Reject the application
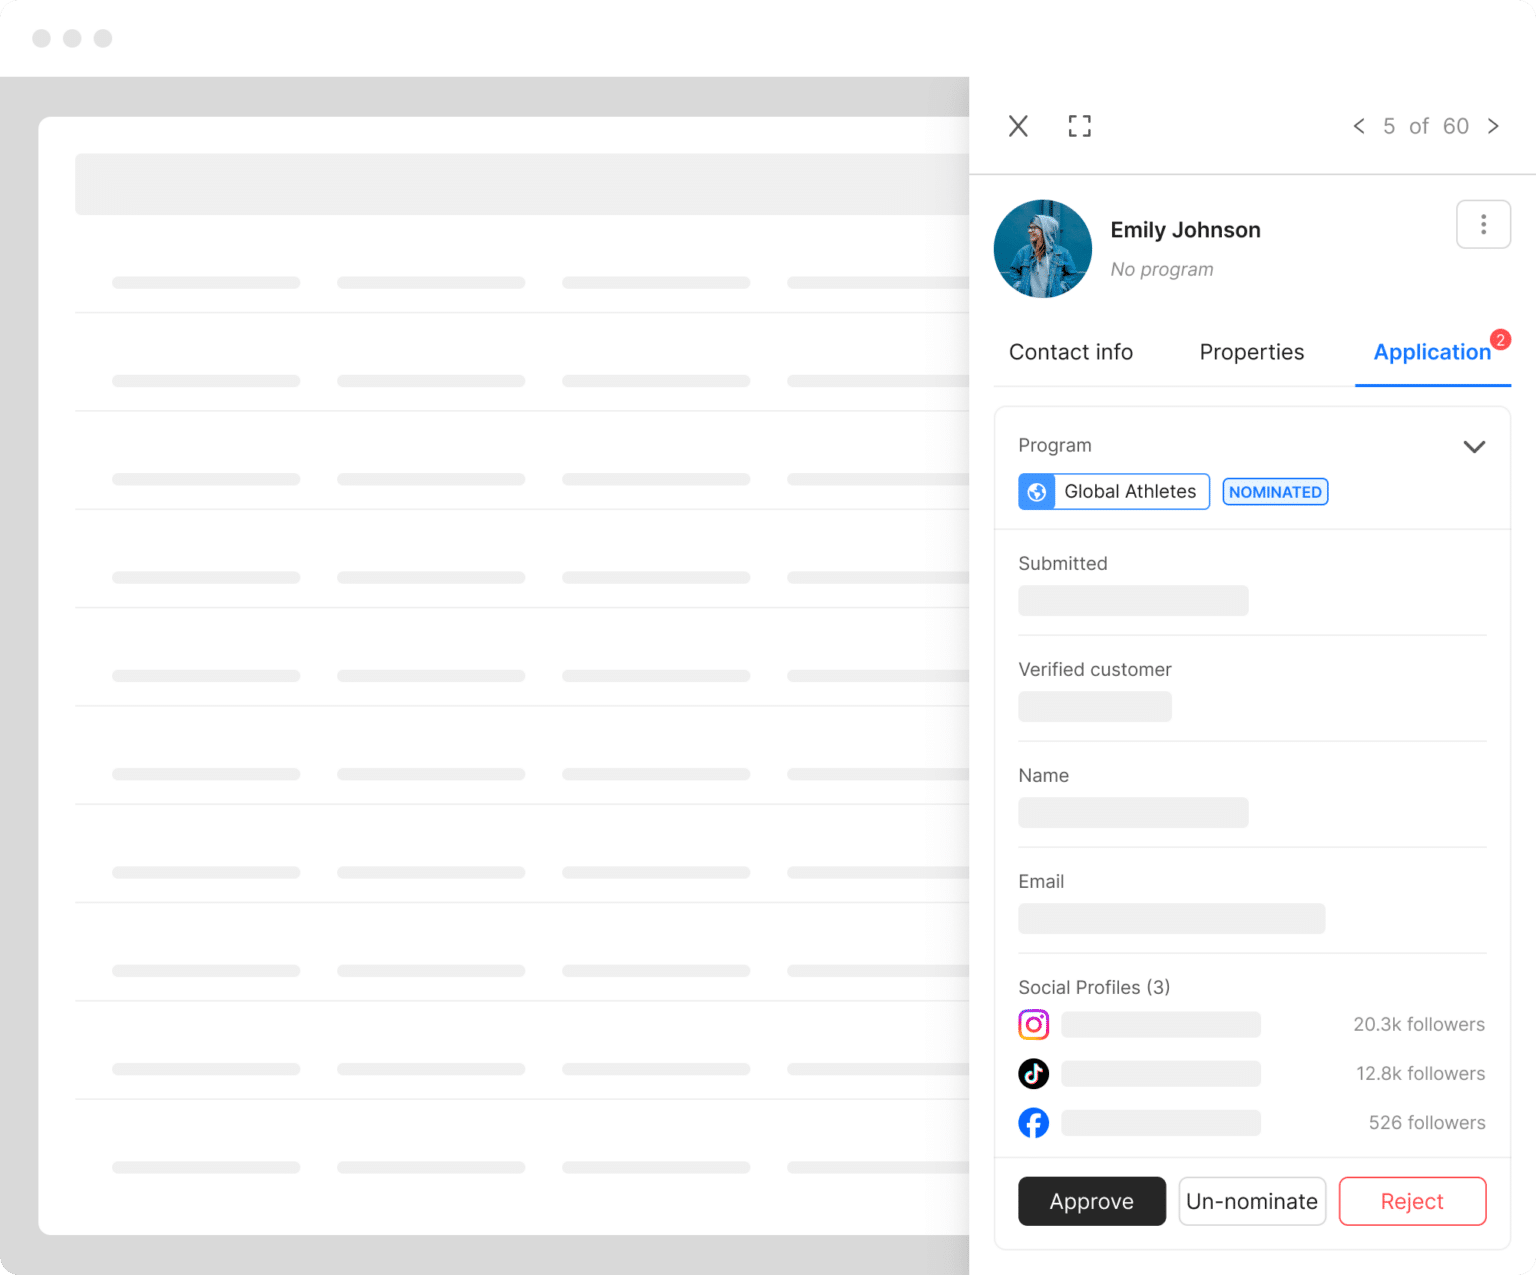Image resolution: width=1536 pixels, height=1275 pixels. tap(1412, 1201)
